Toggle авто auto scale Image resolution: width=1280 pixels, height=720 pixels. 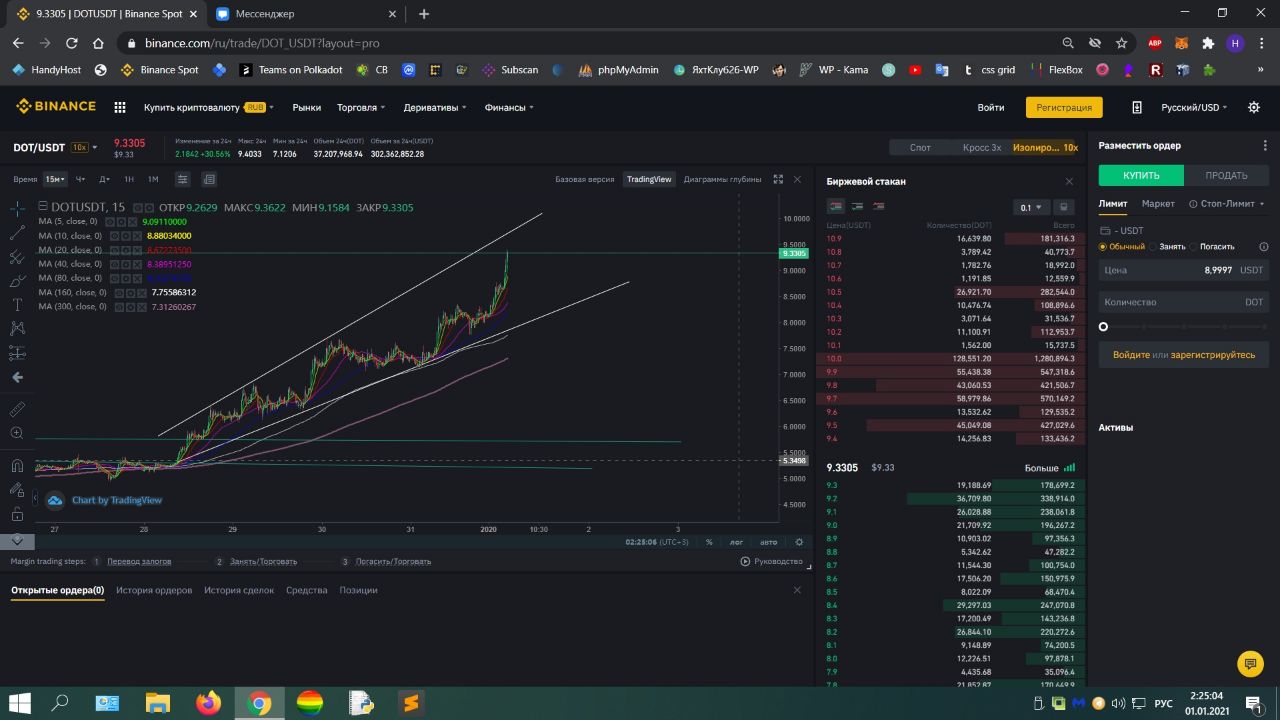[768, 542]
